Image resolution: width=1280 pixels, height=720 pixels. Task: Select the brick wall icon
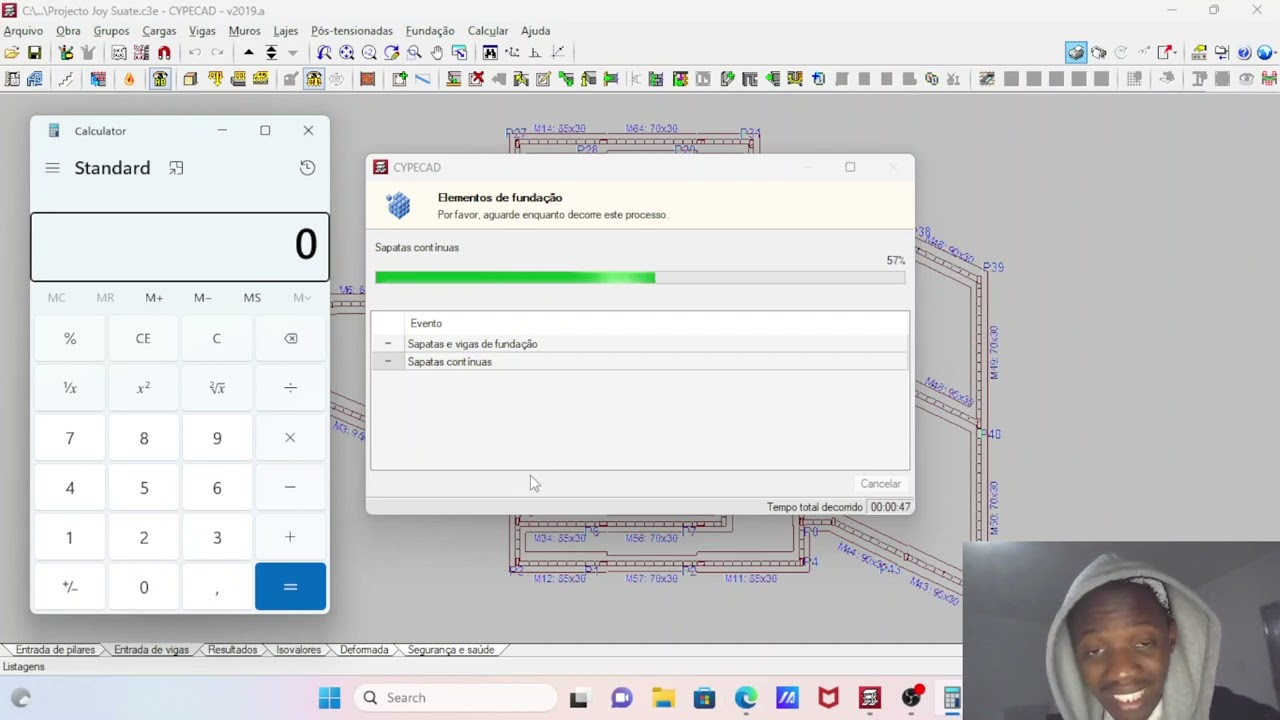[367, 79]
